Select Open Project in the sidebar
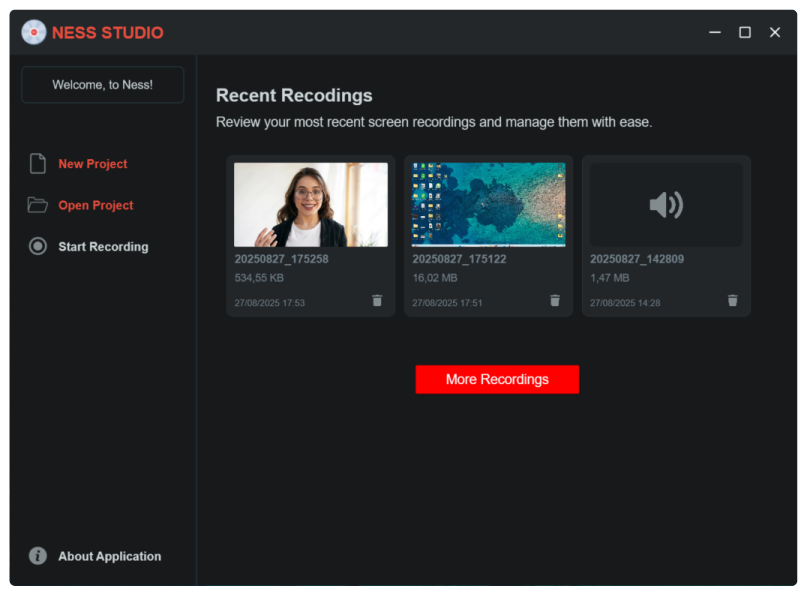 [95, 204]
